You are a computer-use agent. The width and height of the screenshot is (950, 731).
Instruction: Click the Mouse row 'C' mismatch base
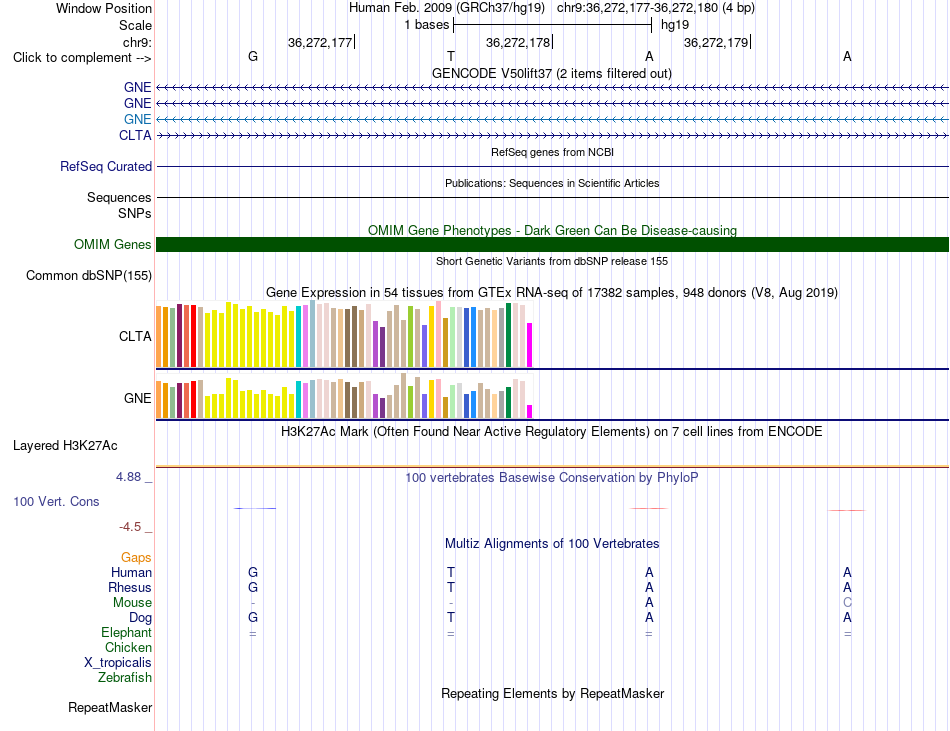coord(847,603)
